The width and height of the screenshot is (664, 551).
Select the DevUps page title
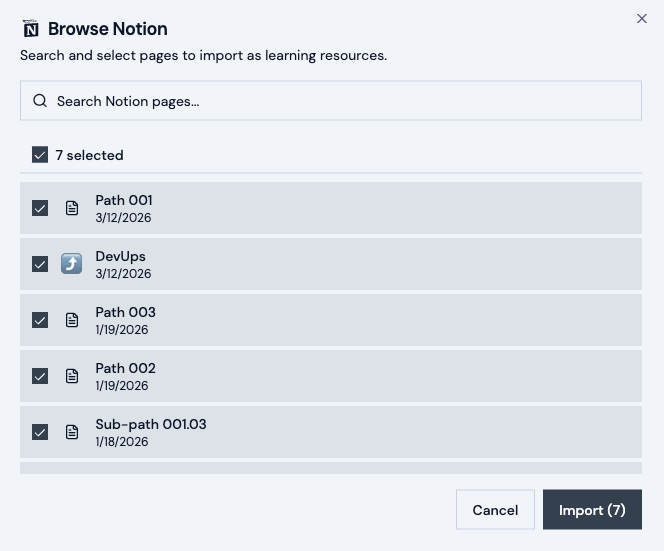click(120, 257)
